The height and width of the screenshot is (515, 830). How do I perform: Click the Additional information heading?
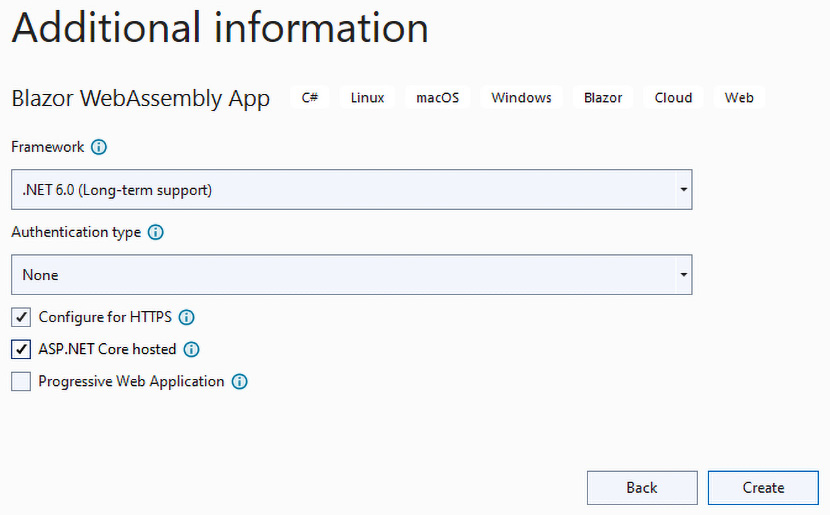pos(220,28)
